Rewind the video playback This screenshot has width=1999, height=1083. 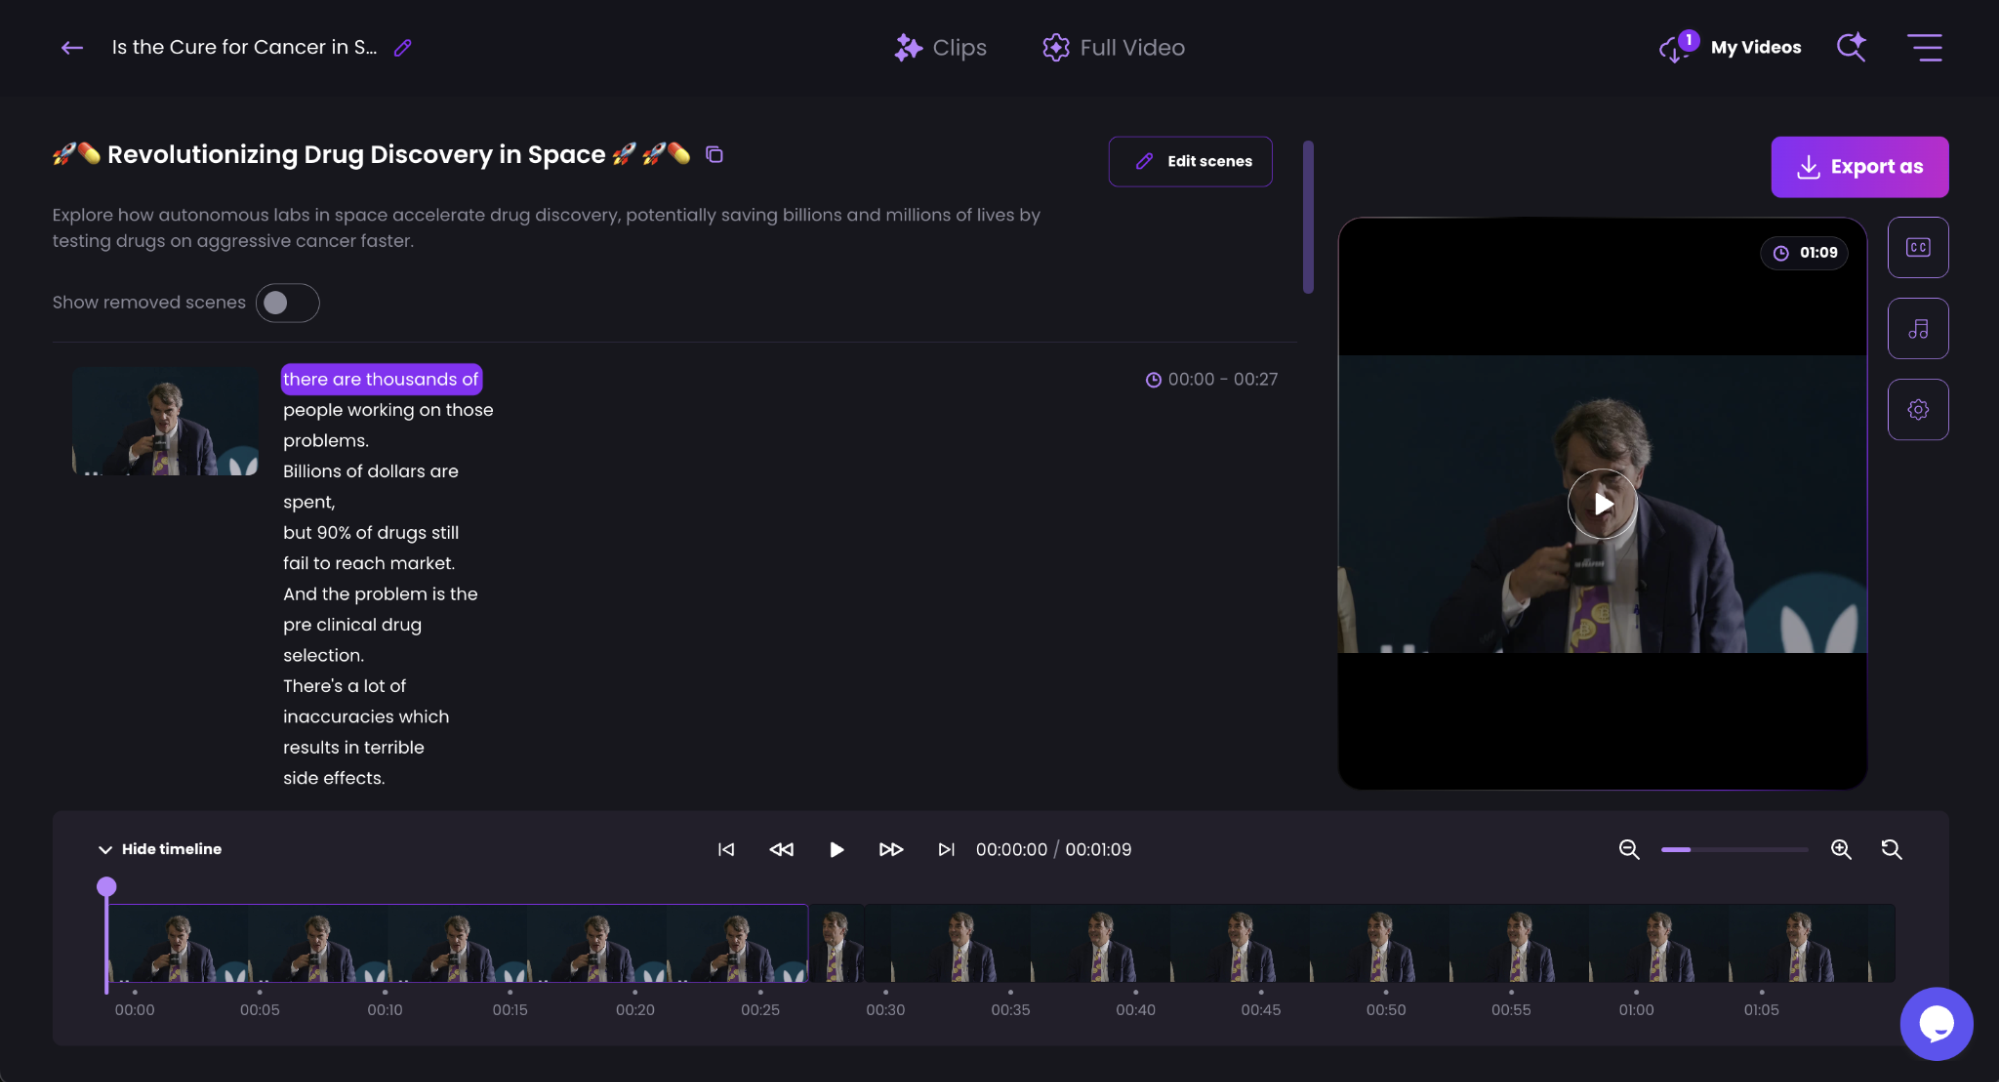pyautogui.click(x=781, y=849)
